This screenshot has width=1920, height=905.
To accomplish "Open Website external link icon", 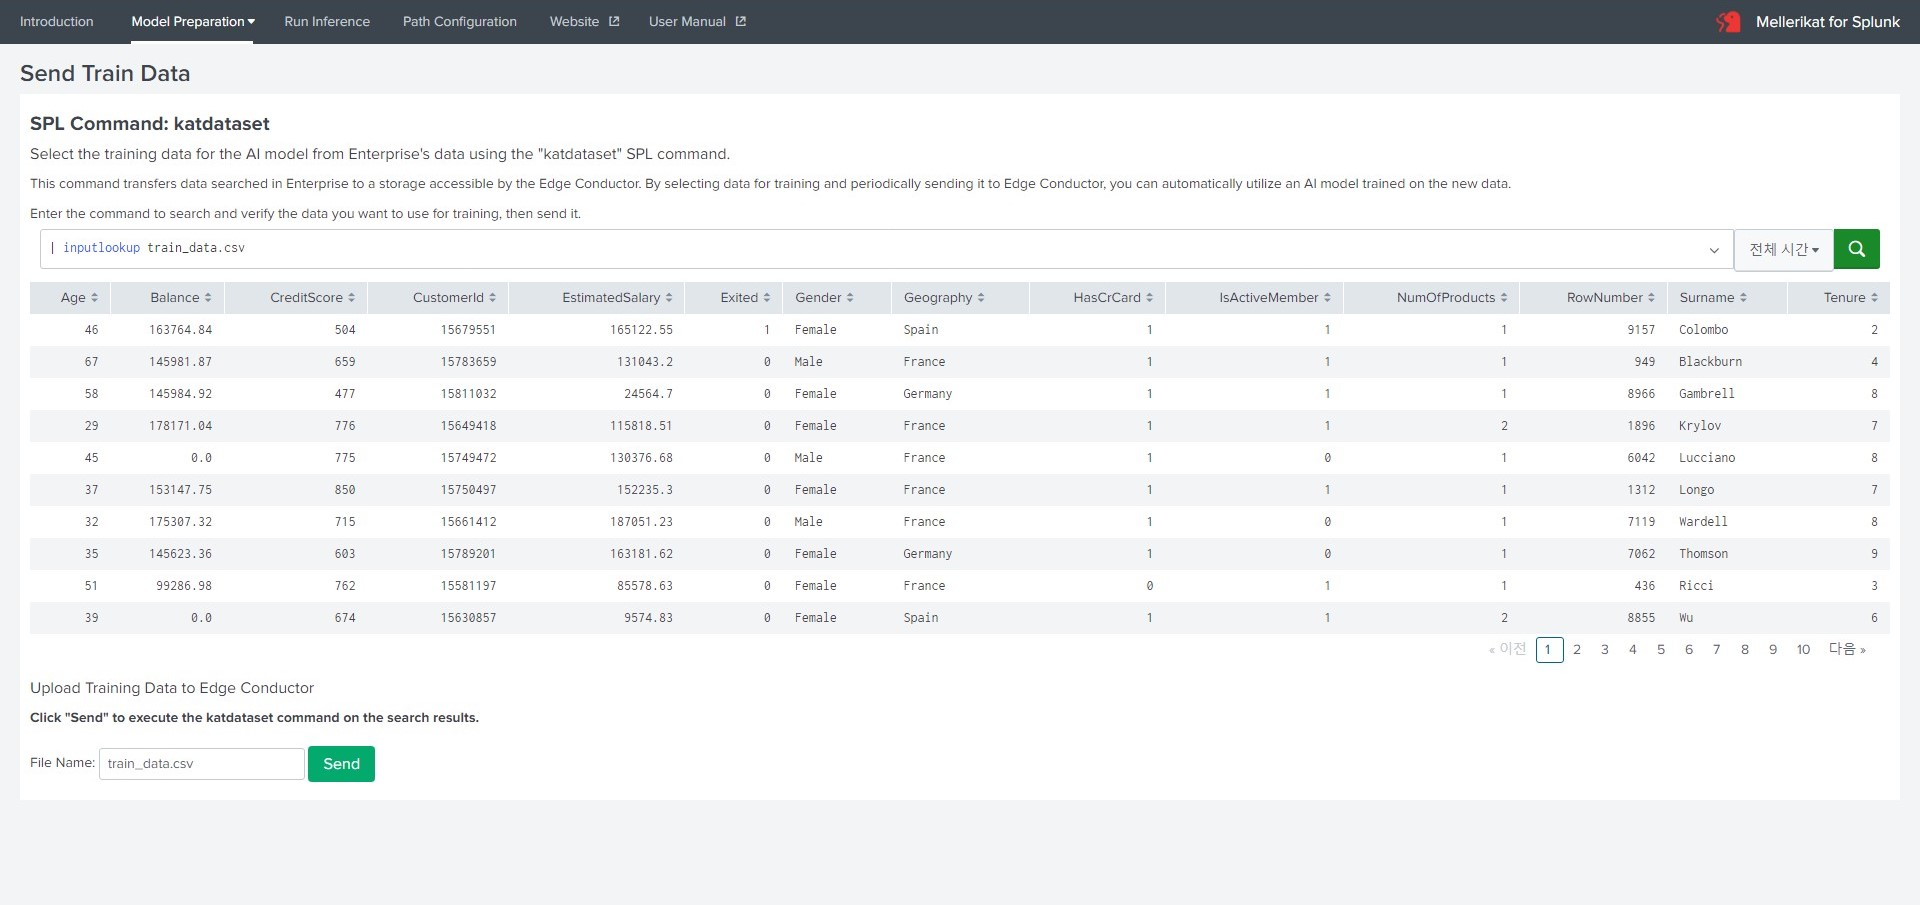I will (614, 21).
